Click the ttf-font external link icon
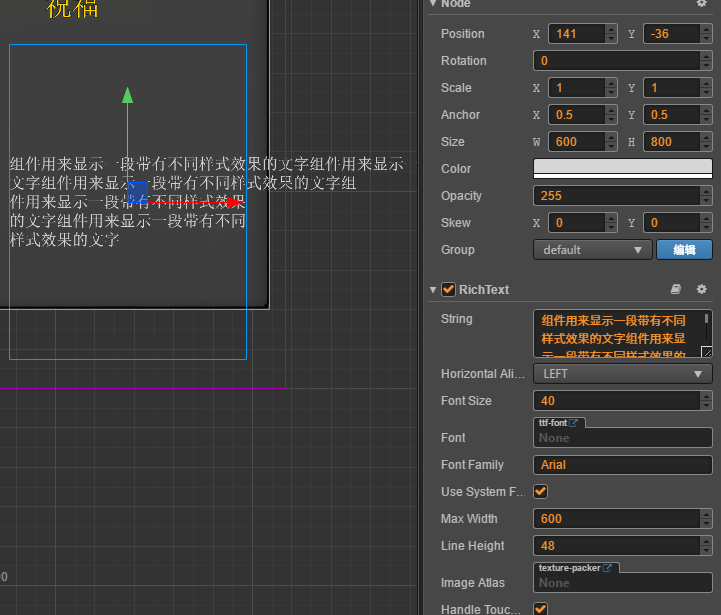This screenshot has height=615, width=721. pyautogui.click(x=574, y=423)
